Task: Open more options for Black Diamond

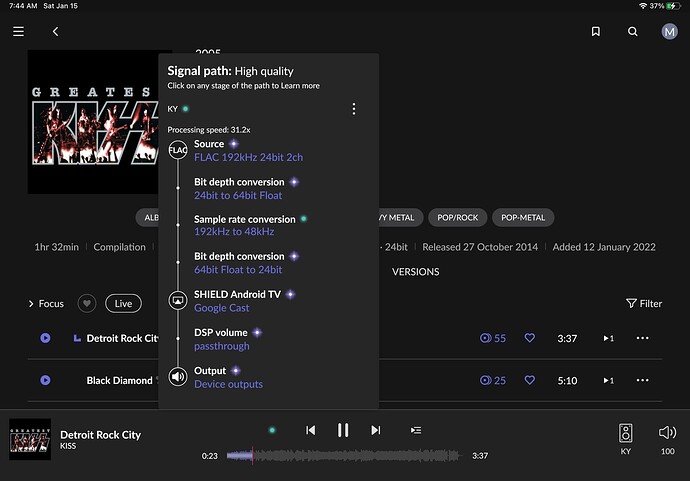Action: coord(642,380)
